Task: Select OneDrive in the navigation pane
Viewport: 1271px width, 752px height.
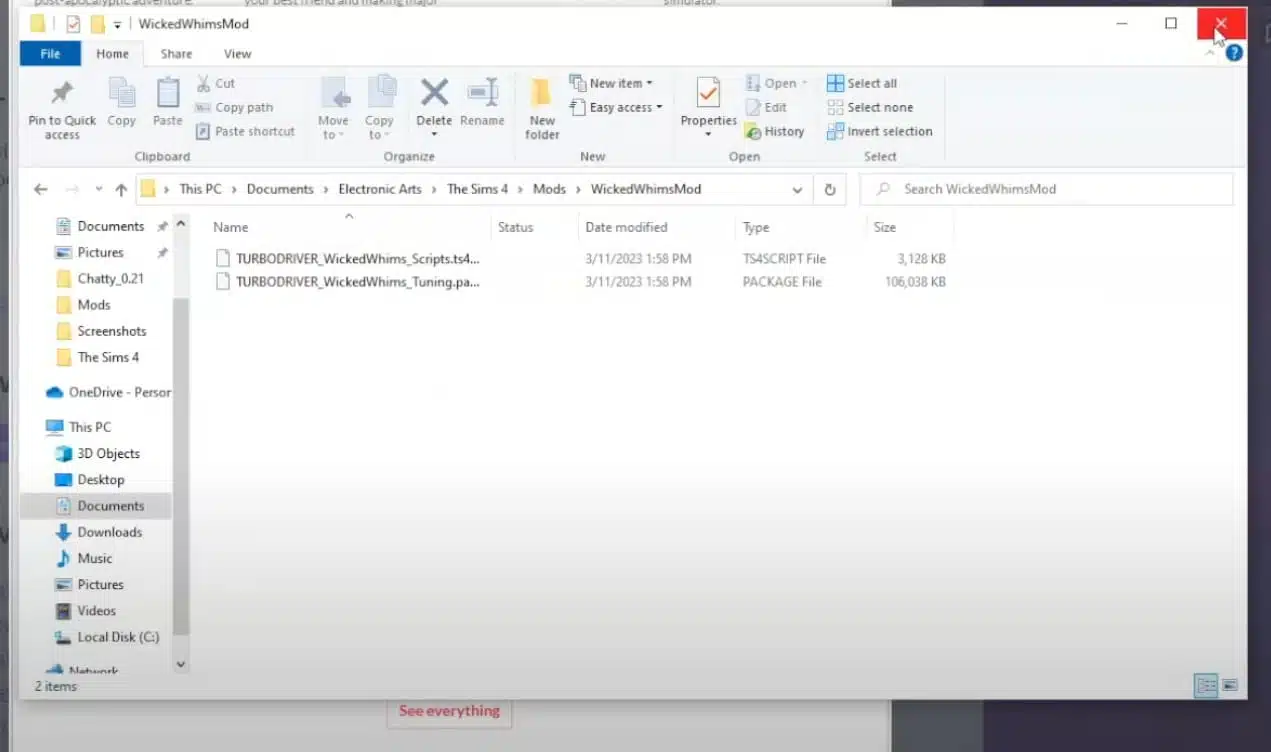Action: [108, 392]
